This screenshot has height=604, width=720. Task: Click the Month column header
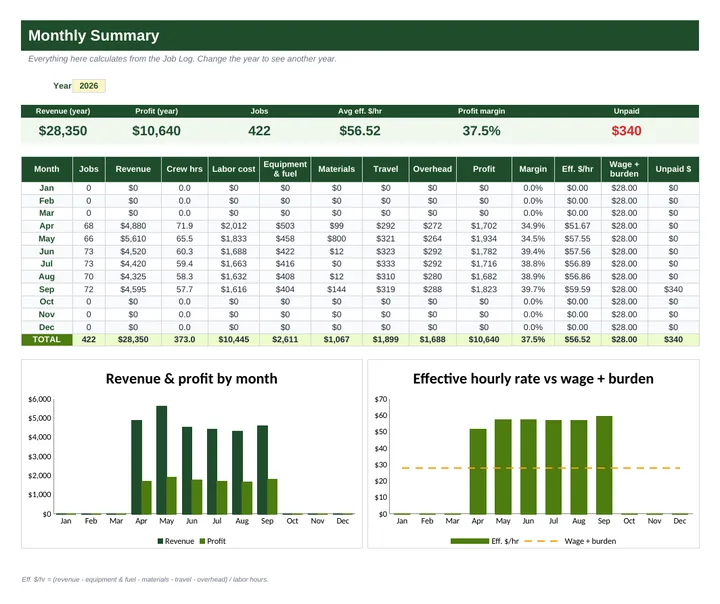[47, 169]
